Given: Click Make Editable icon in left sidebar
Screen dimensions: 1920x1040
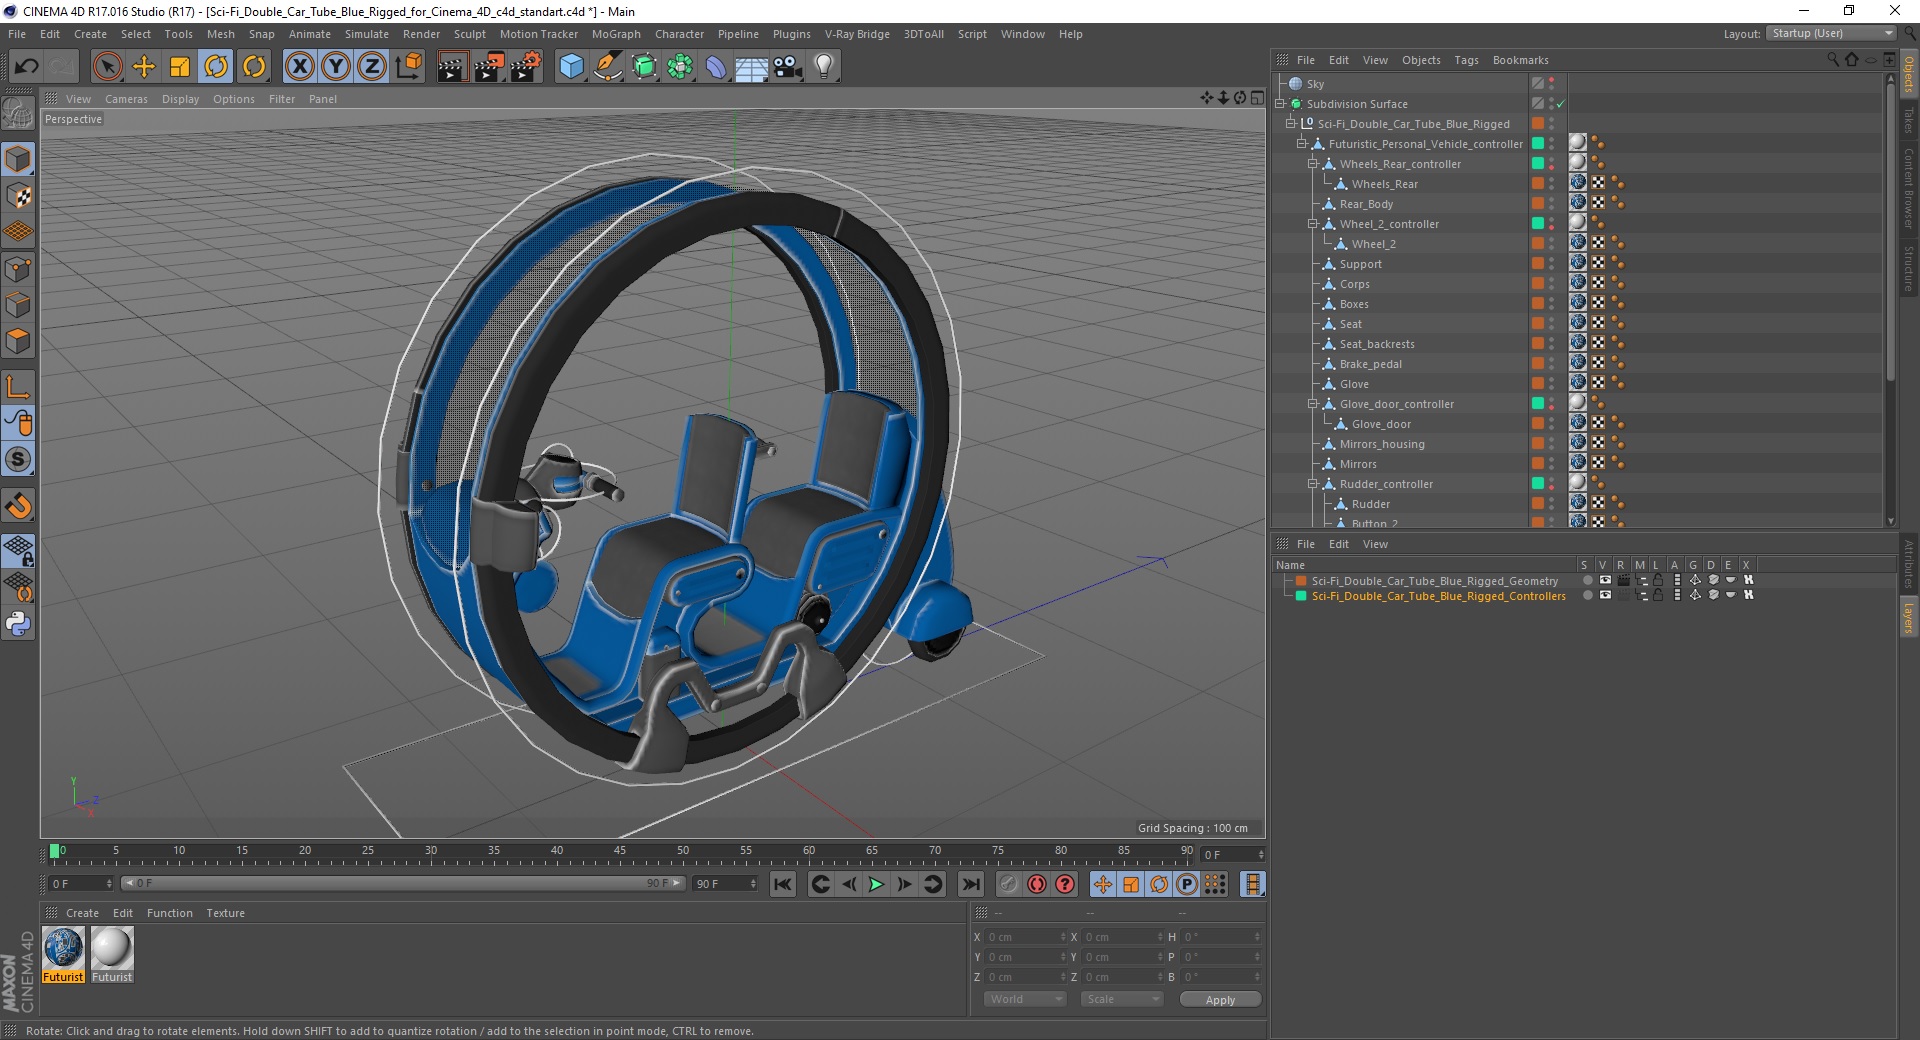Looking at the screenshot, I should point(18,114).
